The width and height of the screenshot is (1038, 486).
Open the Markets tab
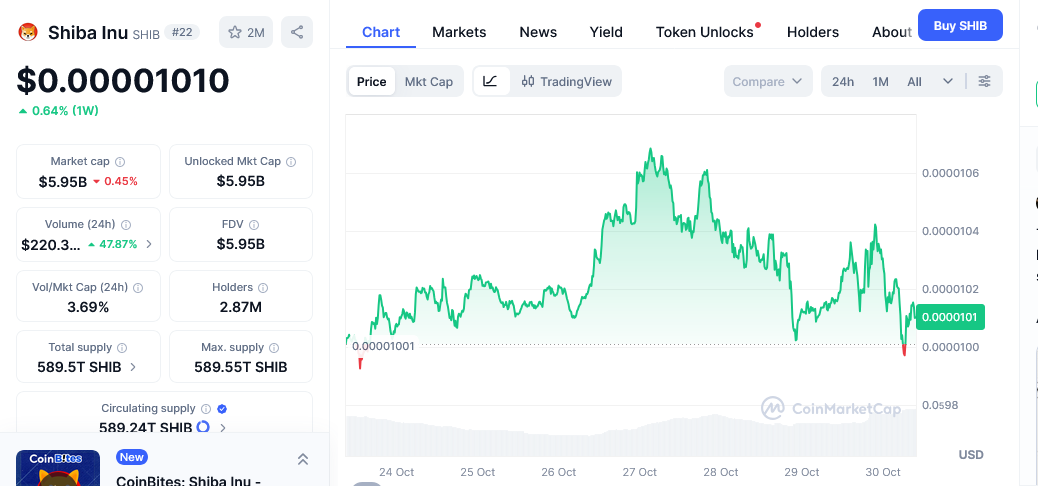pos(459,32)
